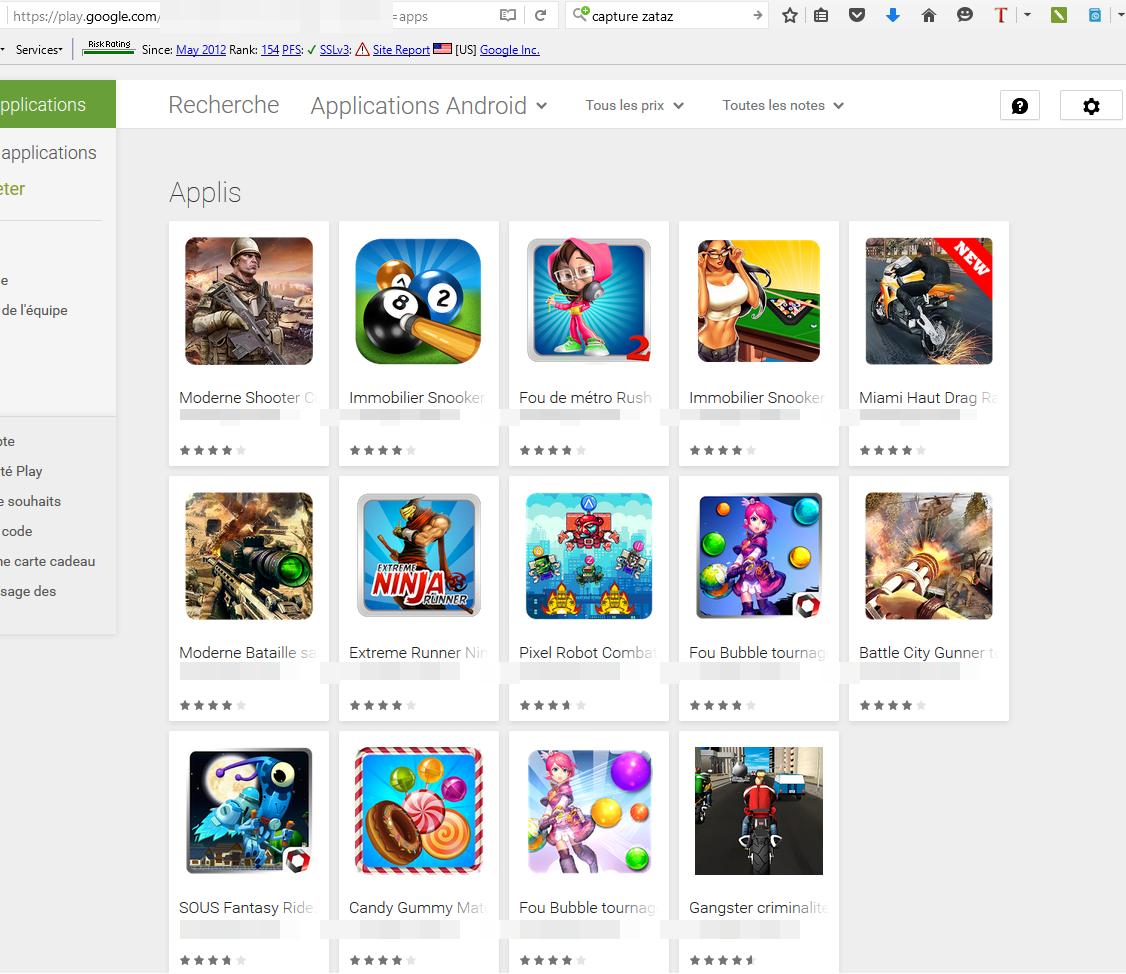
Task: Open the Site Report link
Action: click(x=401, y=50)
